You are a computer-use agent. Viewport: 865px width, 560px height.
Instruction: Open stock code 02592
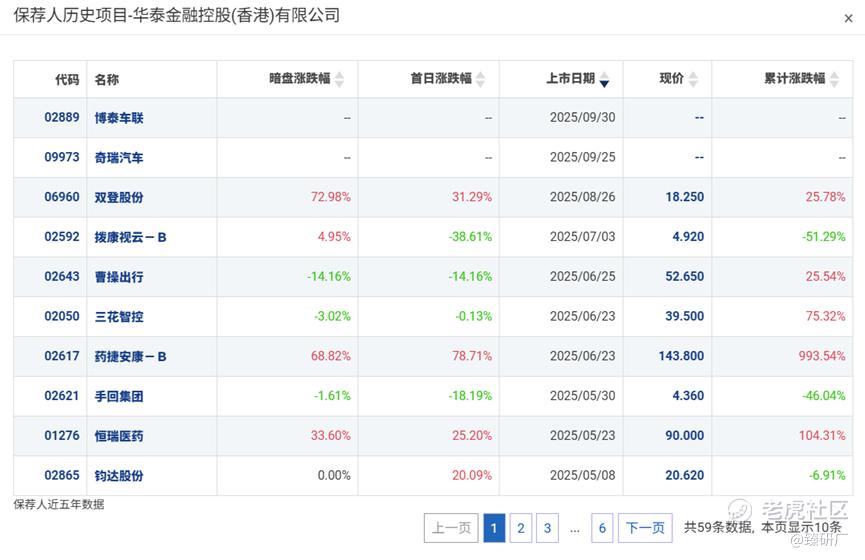62,237
